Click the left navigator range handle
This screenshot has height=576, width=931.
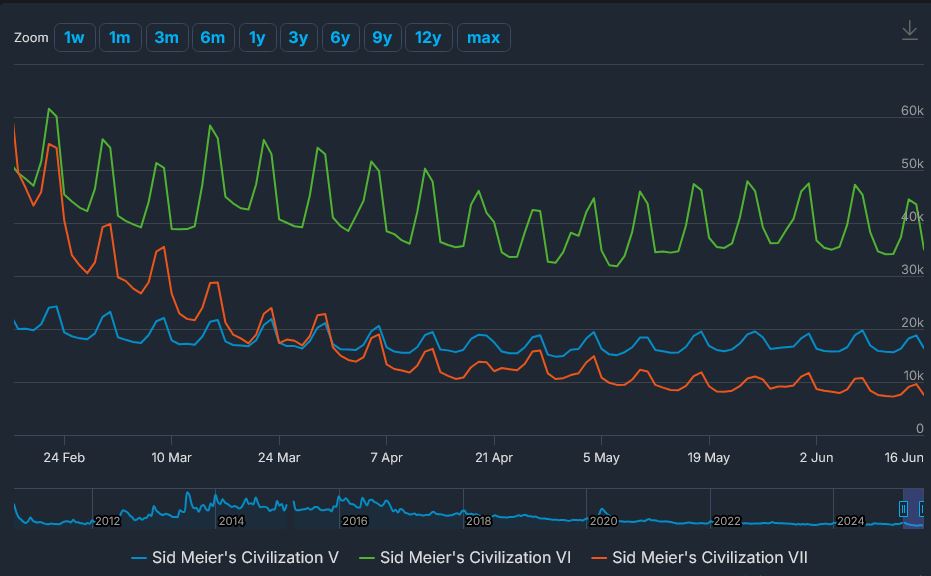point(903,509)
